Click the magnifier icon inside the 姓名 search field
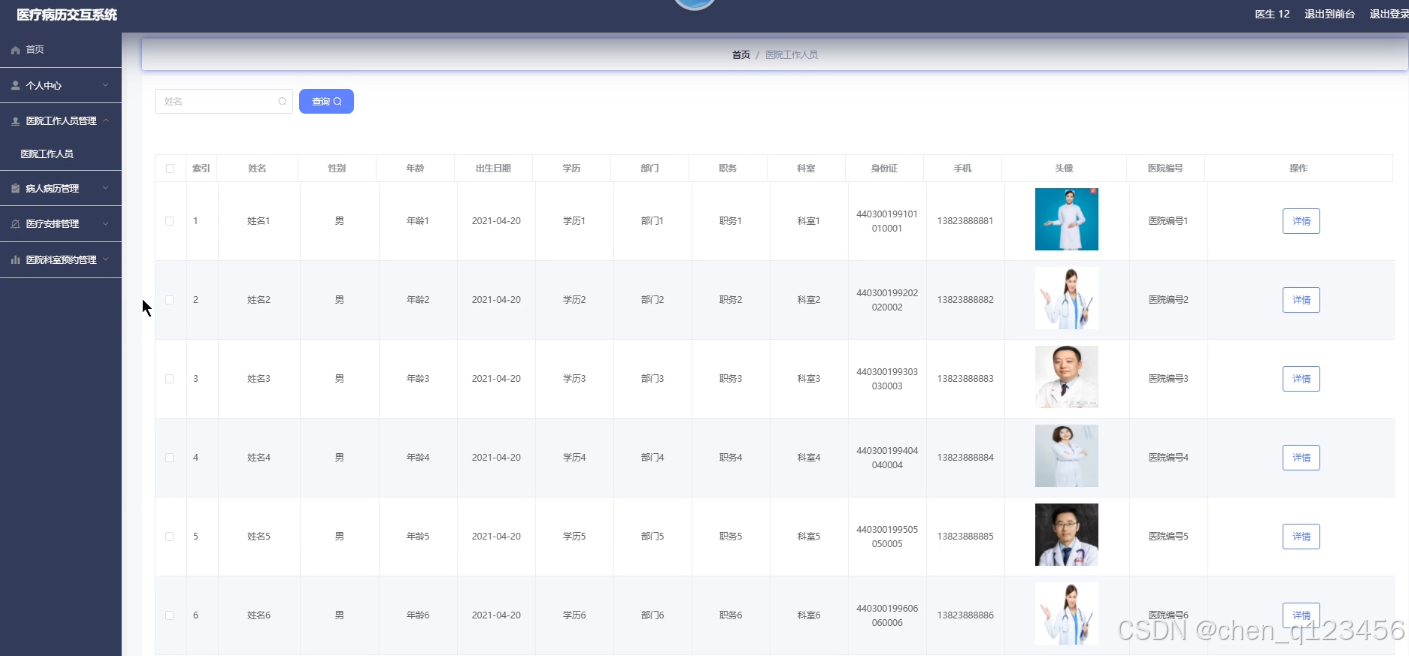The image size is (1409, 656). click(x=282, y=101)
